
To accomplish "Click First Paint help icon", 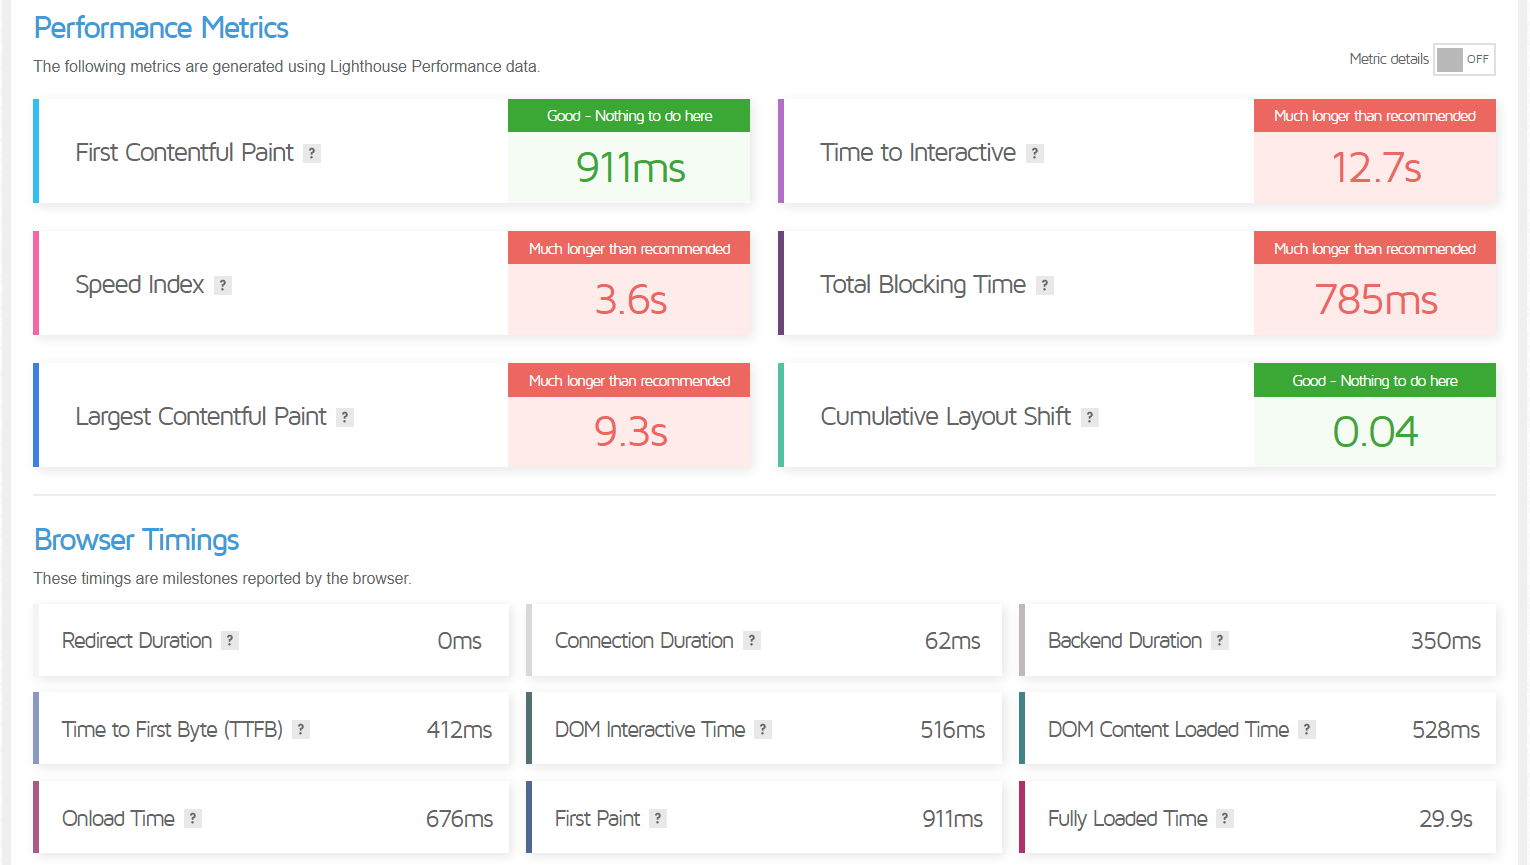I will (658, 819).
